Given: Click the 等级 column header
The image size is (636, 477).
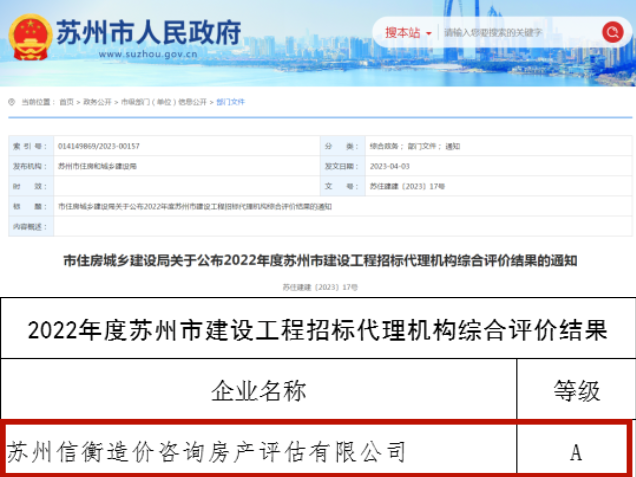Looking at the screenshot, I should coord(576,391).
